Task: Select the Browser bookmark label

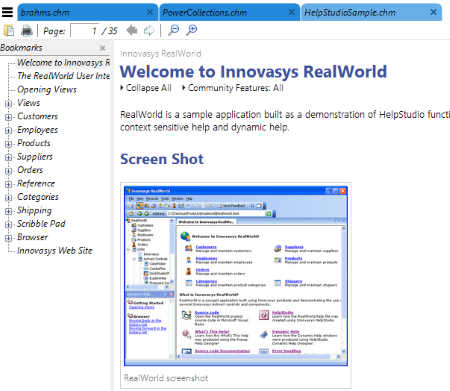Action: (32, 237)
